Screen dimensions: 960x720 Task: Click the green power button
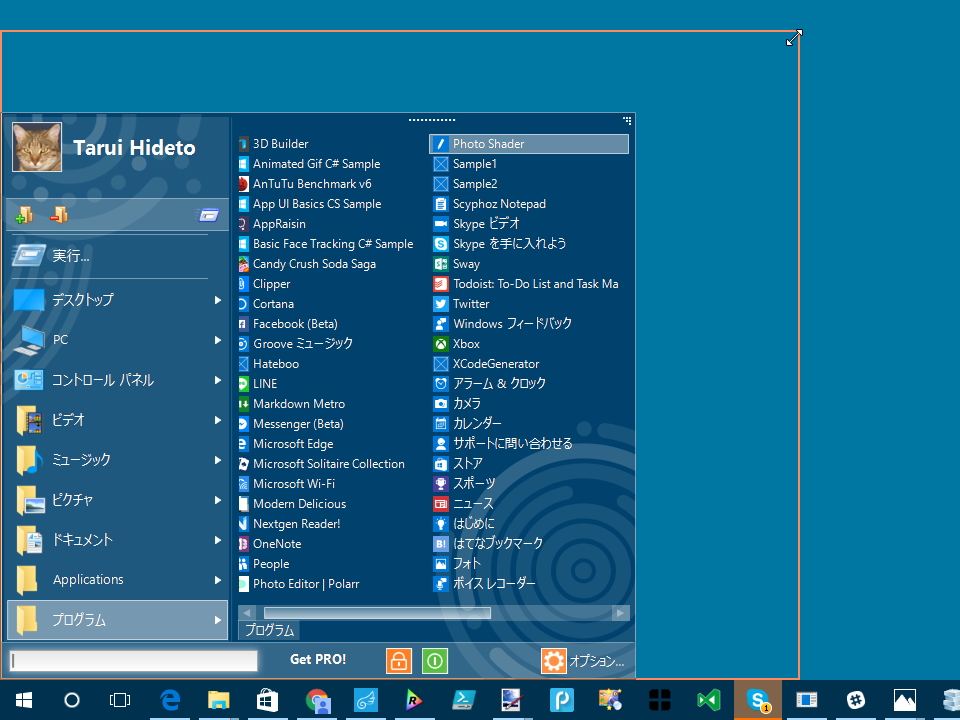[x=435, y=661]
